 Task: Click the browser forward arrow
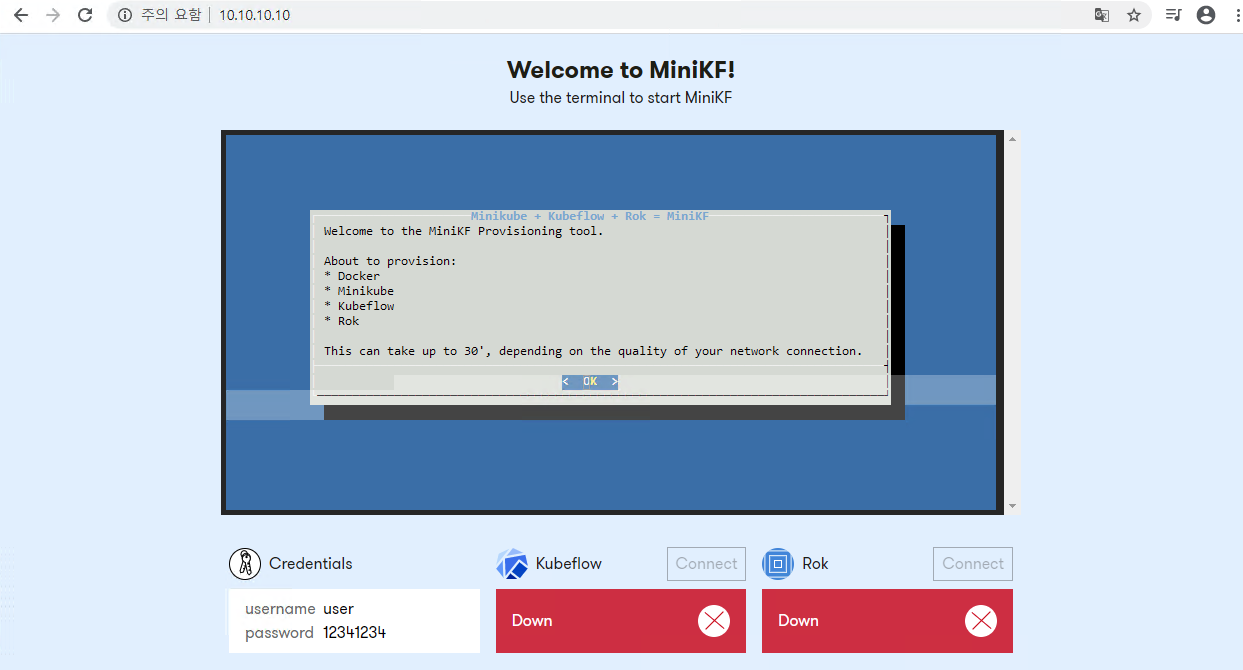[x=53, y=15]
